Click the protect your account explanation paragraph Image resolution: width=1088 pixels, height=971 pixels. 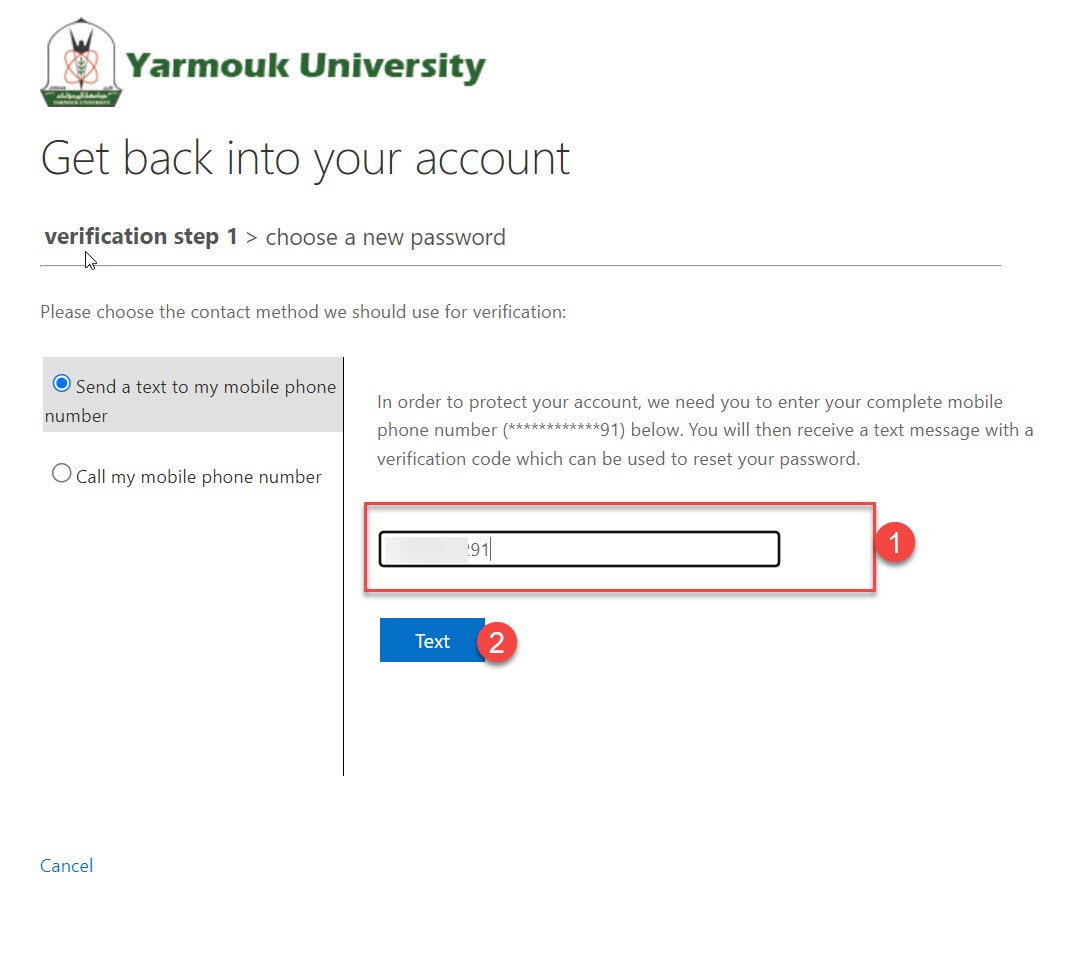point(705,430)
